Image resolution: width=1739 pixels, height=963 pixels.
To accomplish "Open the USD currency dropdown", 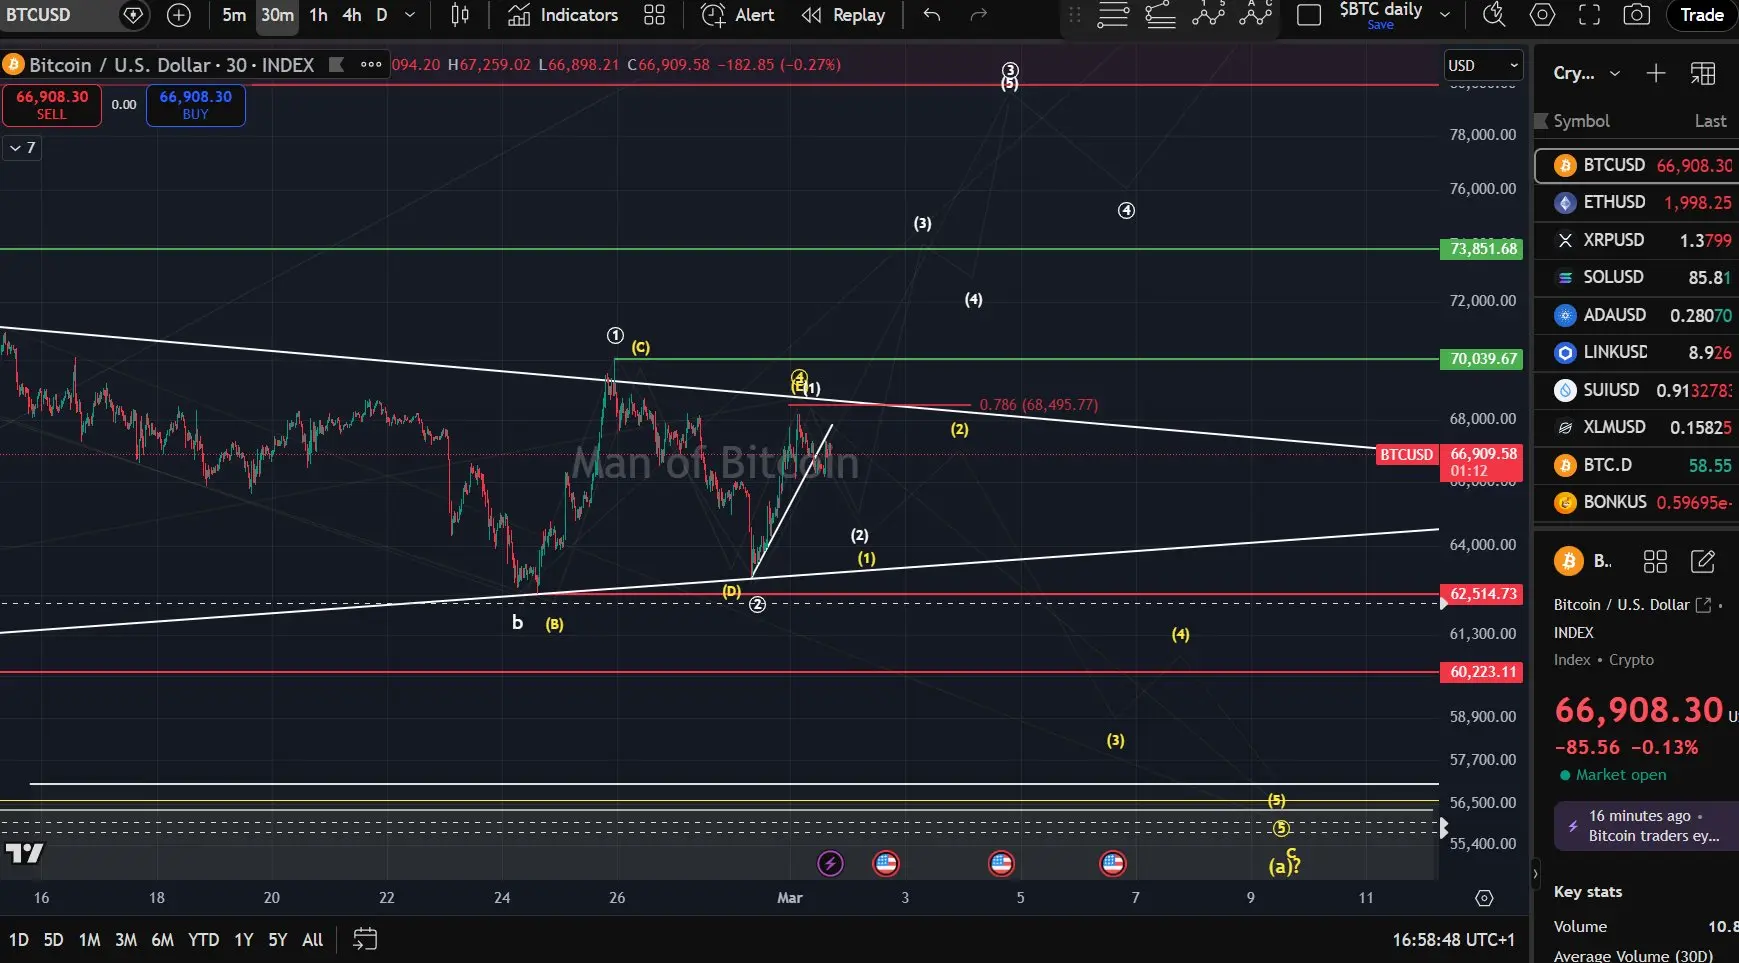I will pos(1483,66).
